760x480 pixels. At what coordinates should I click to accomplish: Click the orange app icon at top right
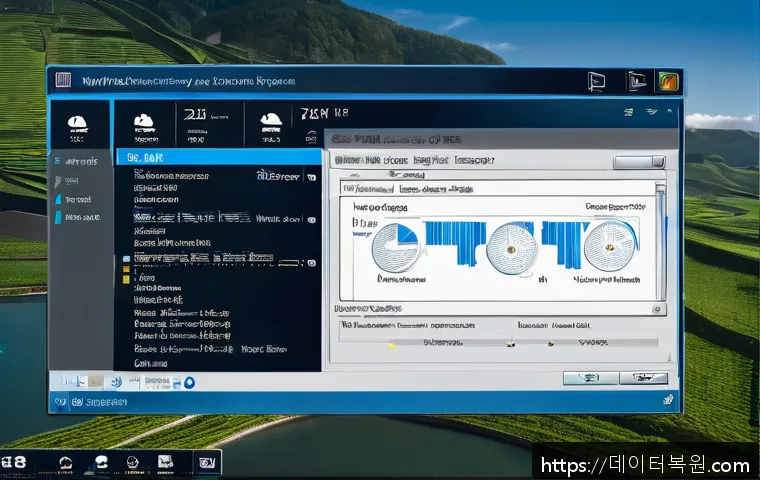tap(667, 82)
